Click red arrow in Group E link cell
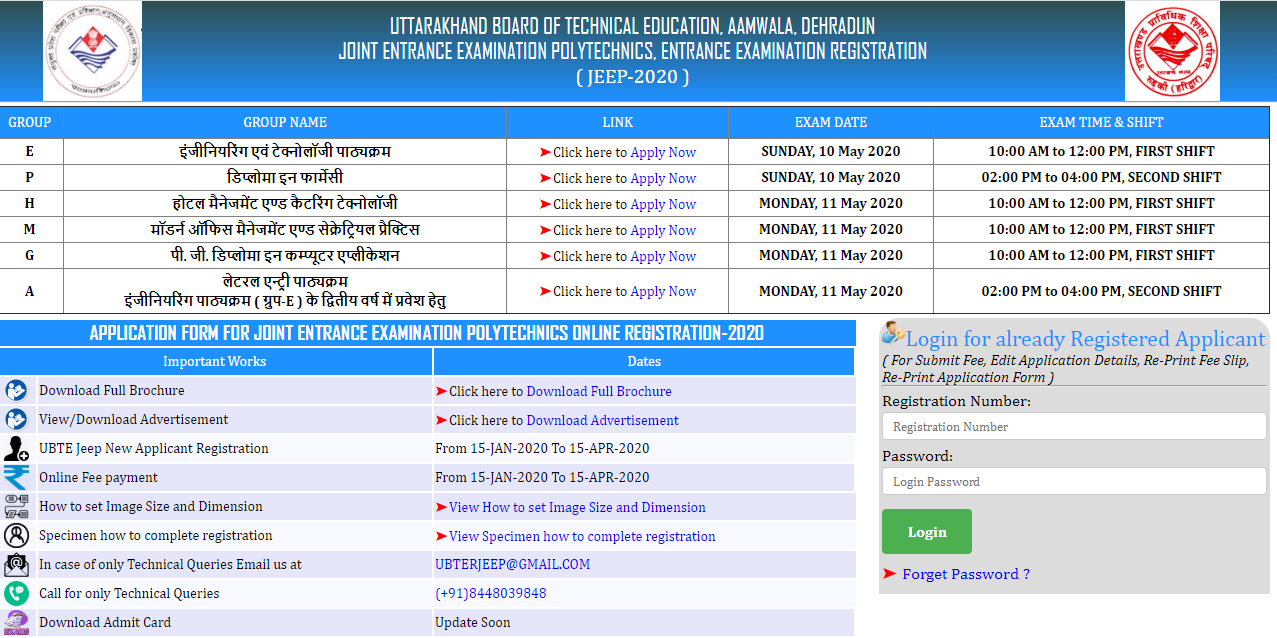 545,152
